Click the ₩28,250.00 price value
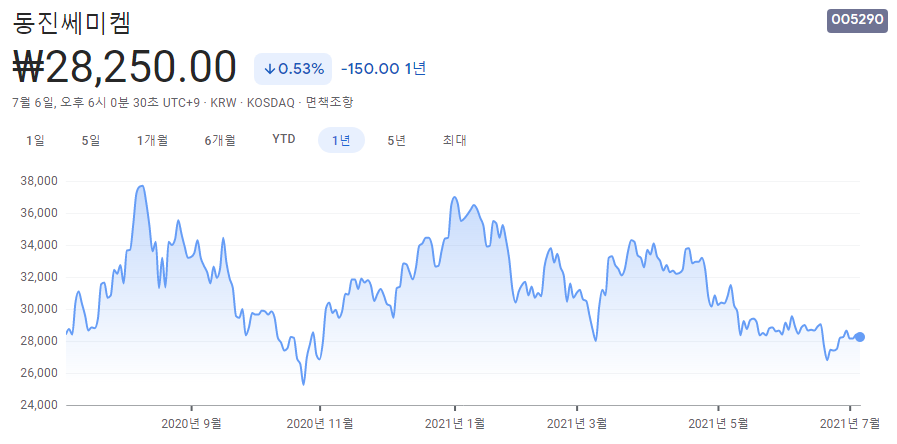 tap(124, 67)
